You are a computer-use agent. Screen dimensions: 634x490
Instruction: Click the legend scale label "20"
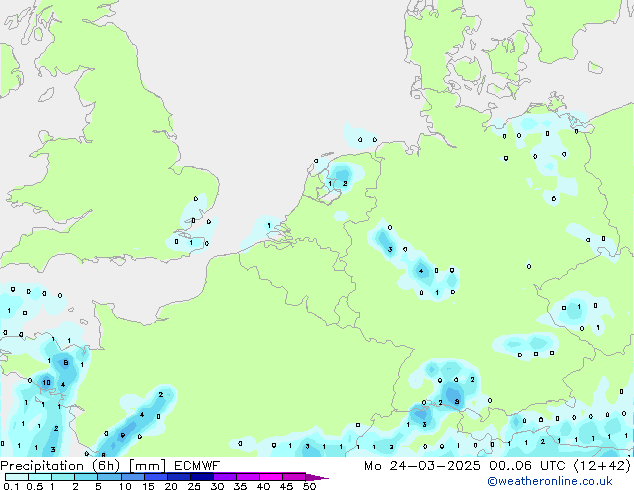coord(171,486)
